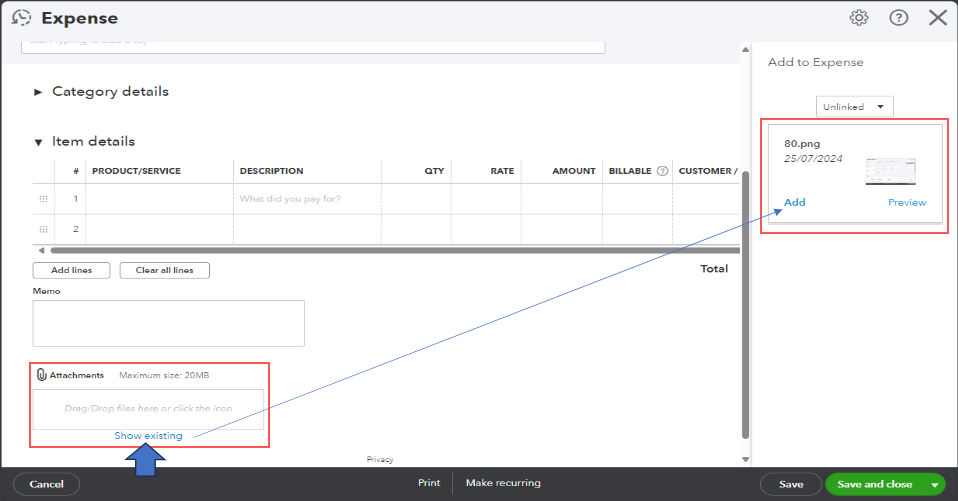
Task: Click line 1 Amount cell
Action: [x=562, y=199]
